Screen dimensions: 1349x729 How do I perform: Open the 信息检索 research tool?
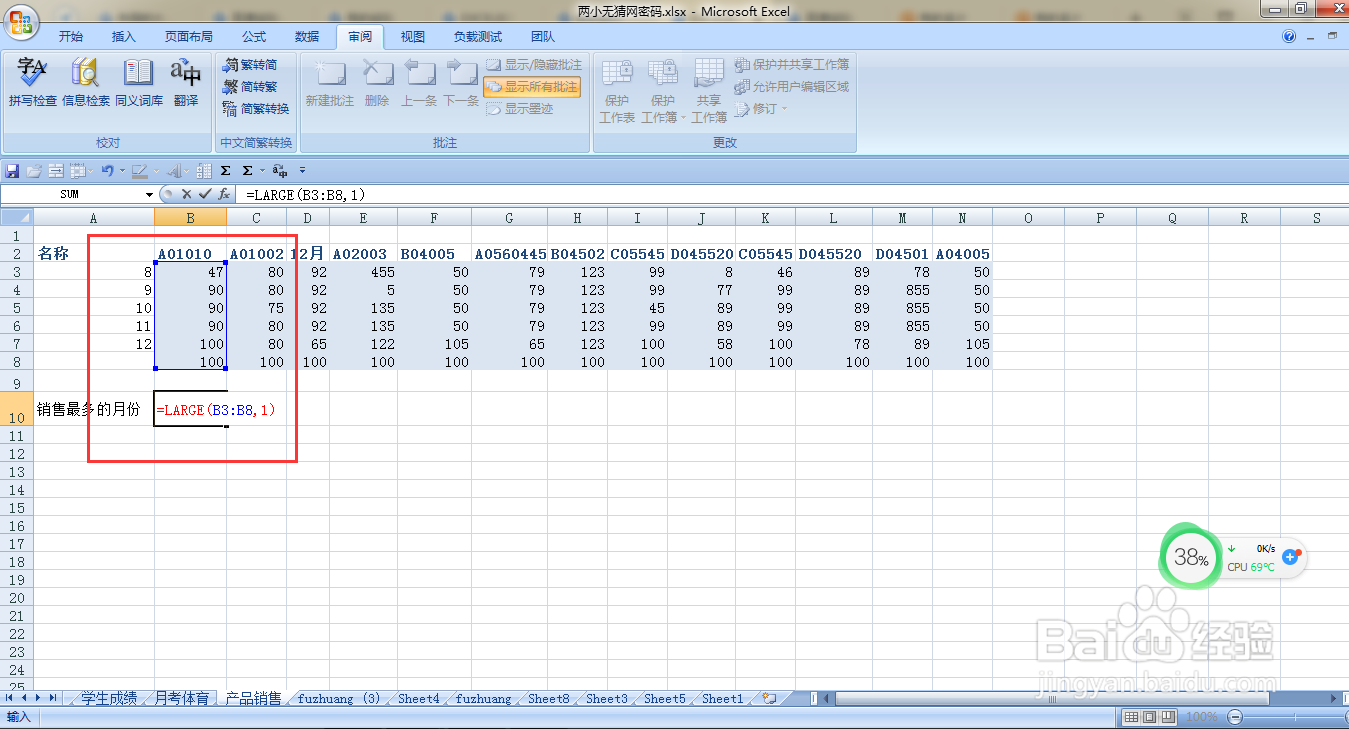(86, 82)
